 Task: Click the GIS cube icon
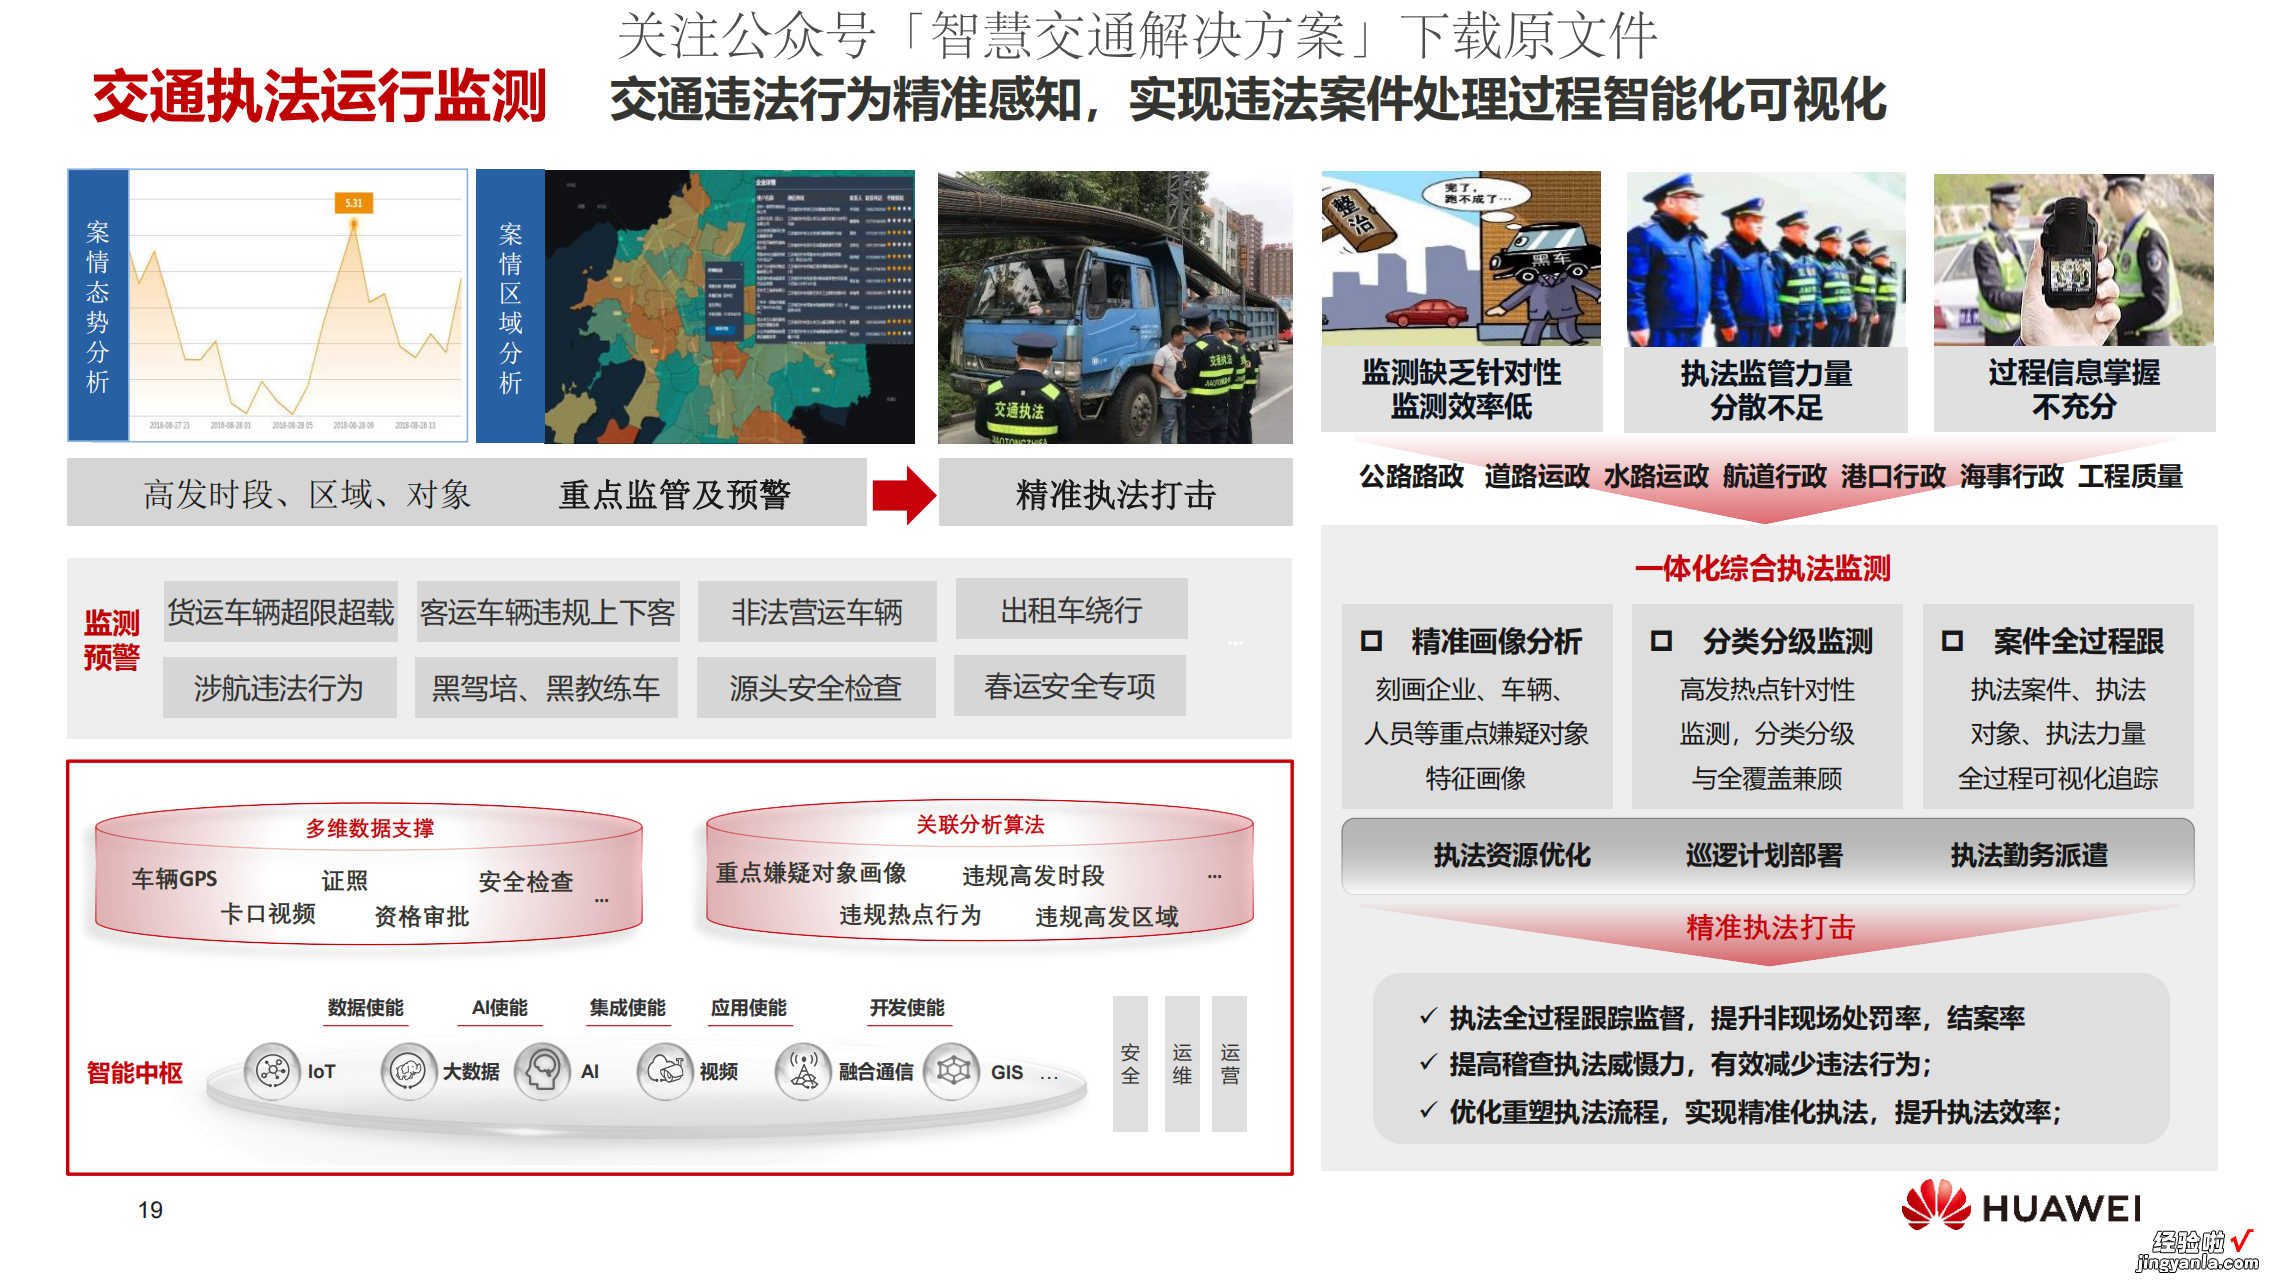point(952,1071)
